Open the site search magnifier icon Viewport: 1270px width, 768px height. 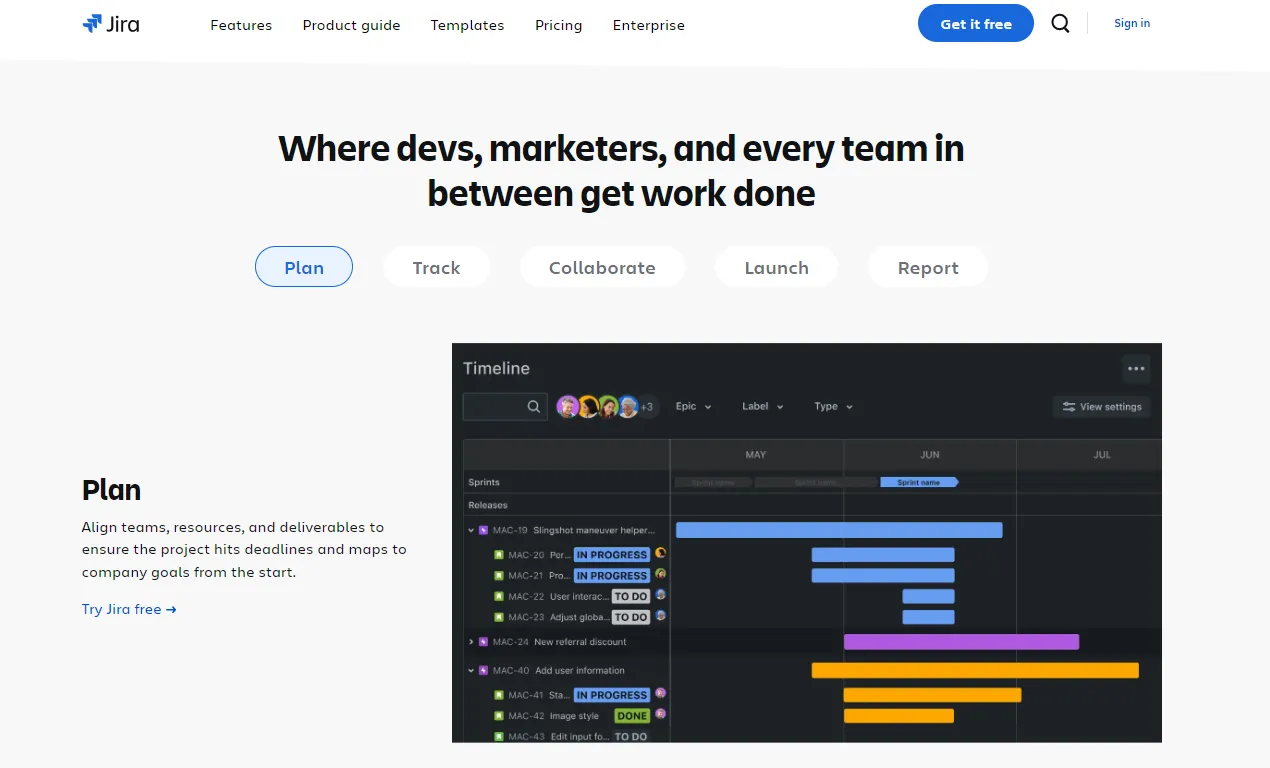[x=1060, y=24]
